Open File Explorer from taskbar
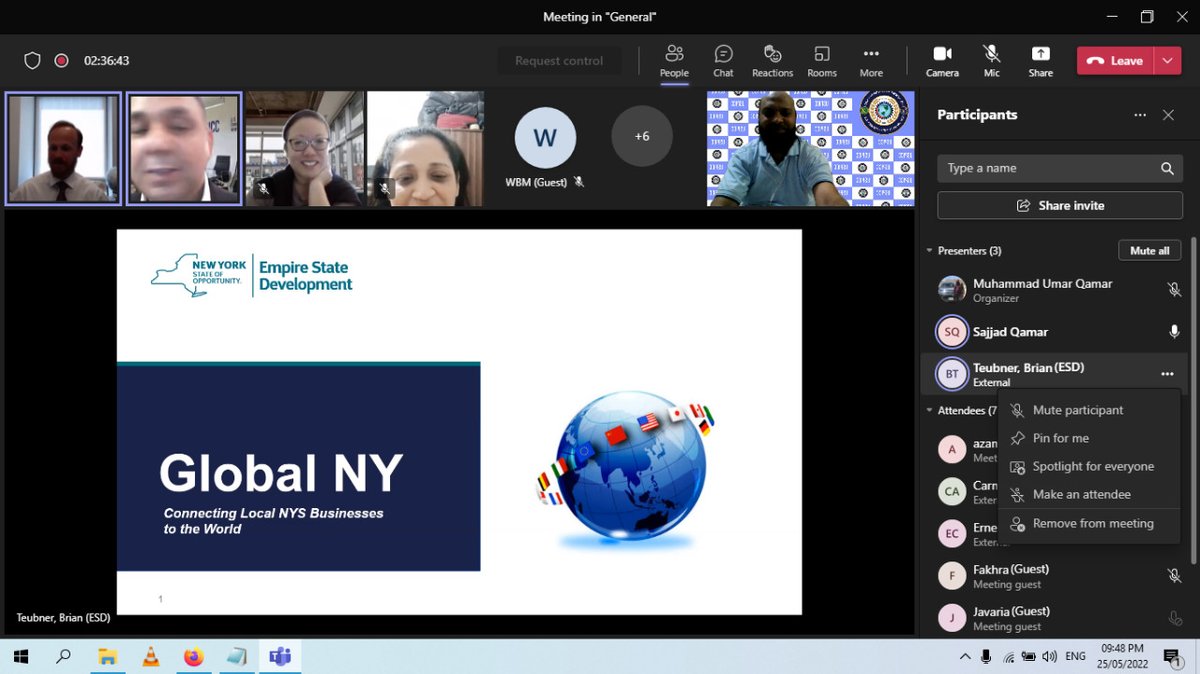 (x=107, y=657)
